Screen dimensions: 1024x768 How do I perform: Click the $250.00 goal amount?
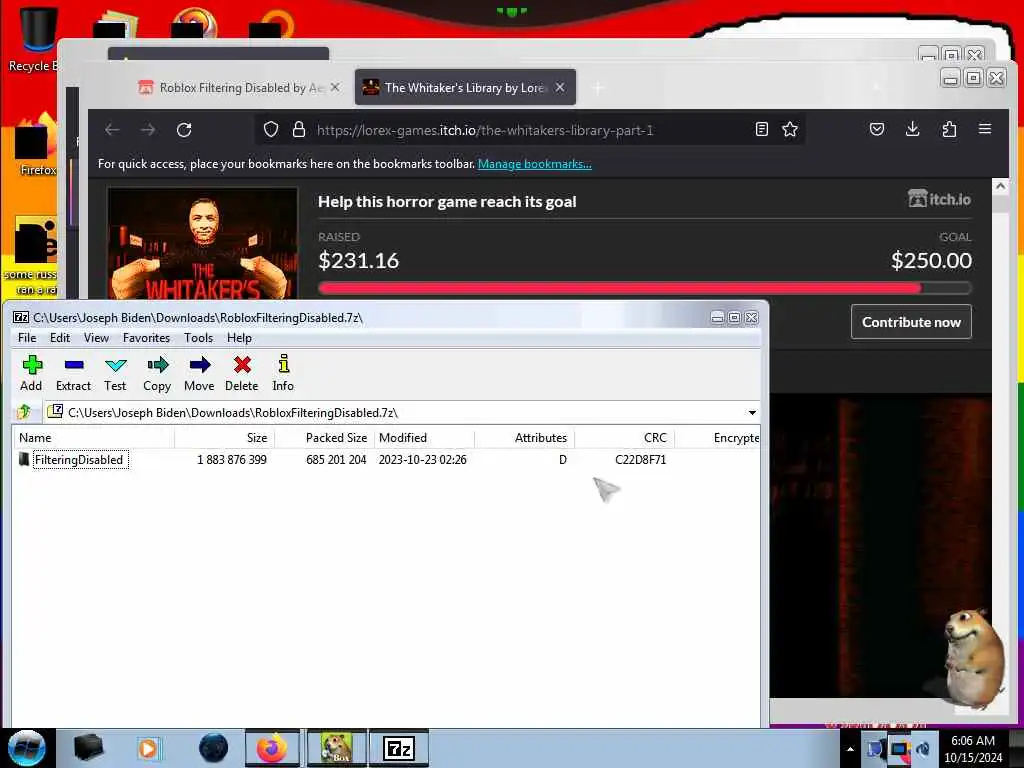pyautogui.click(x=931, y=261)
